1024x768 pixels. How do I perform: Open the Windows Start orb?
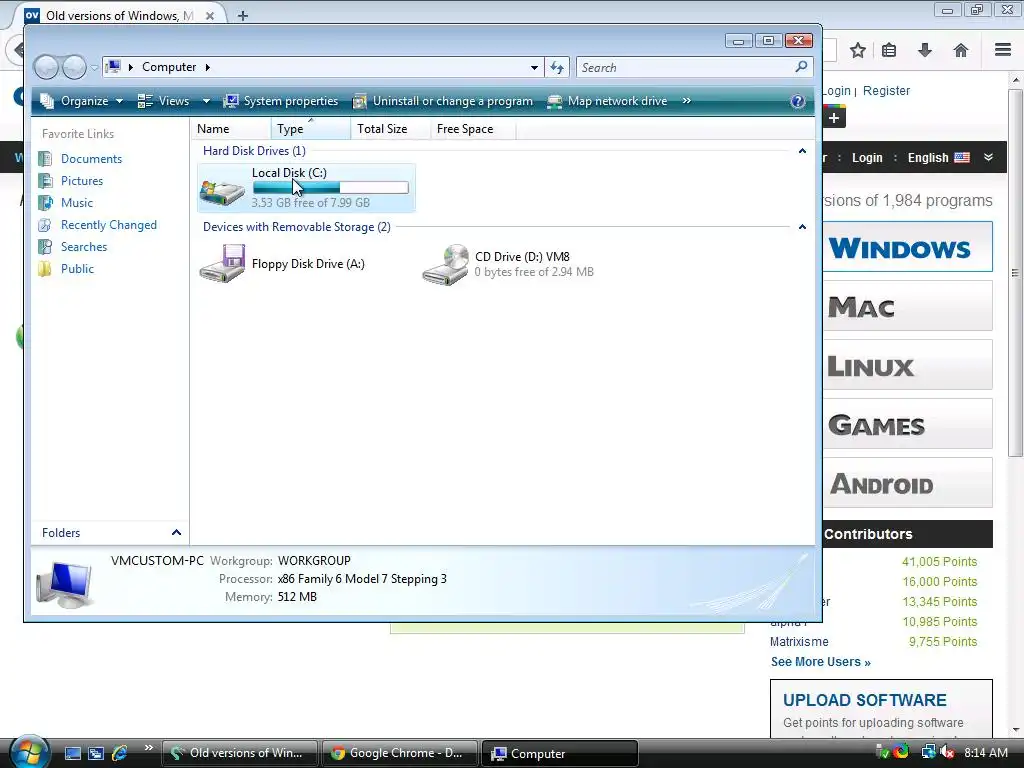point(29,752)
